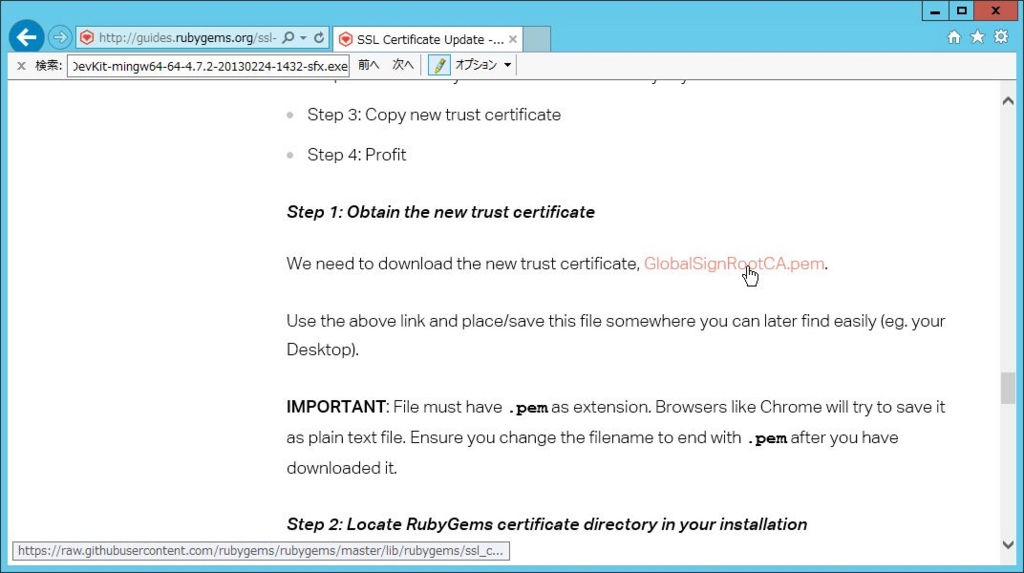The width and height of the screenshot is (1024, 573).
Task: Click the search magnifier in the address bar
Action: (289, 38)
